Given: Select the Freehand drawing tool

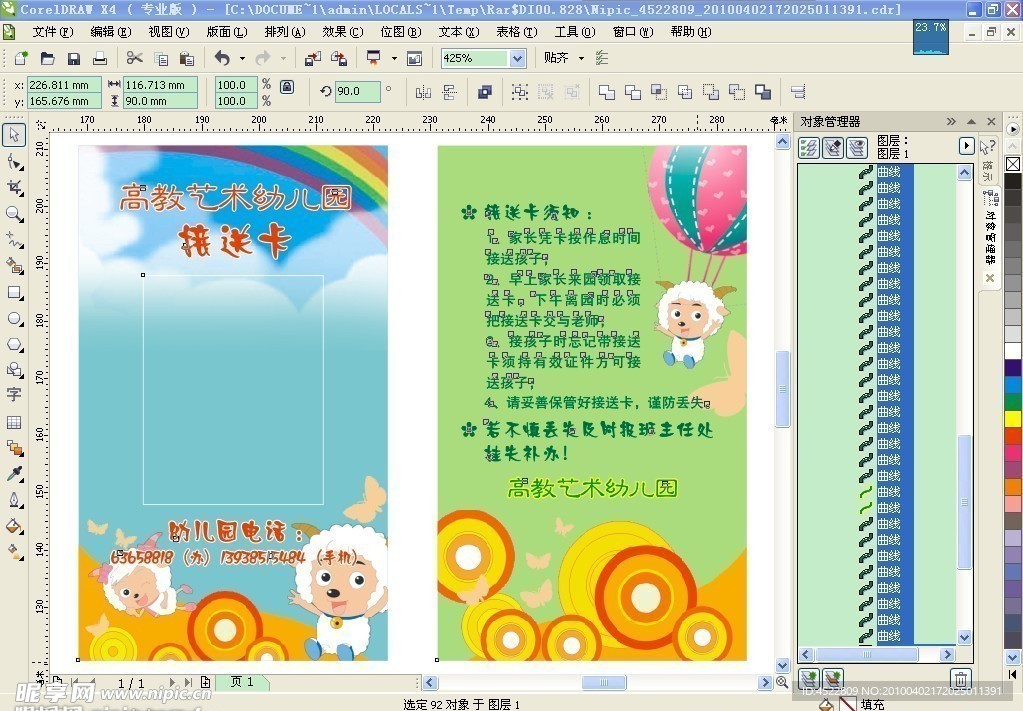Looking at the screenshot, I should coord(14,240).
